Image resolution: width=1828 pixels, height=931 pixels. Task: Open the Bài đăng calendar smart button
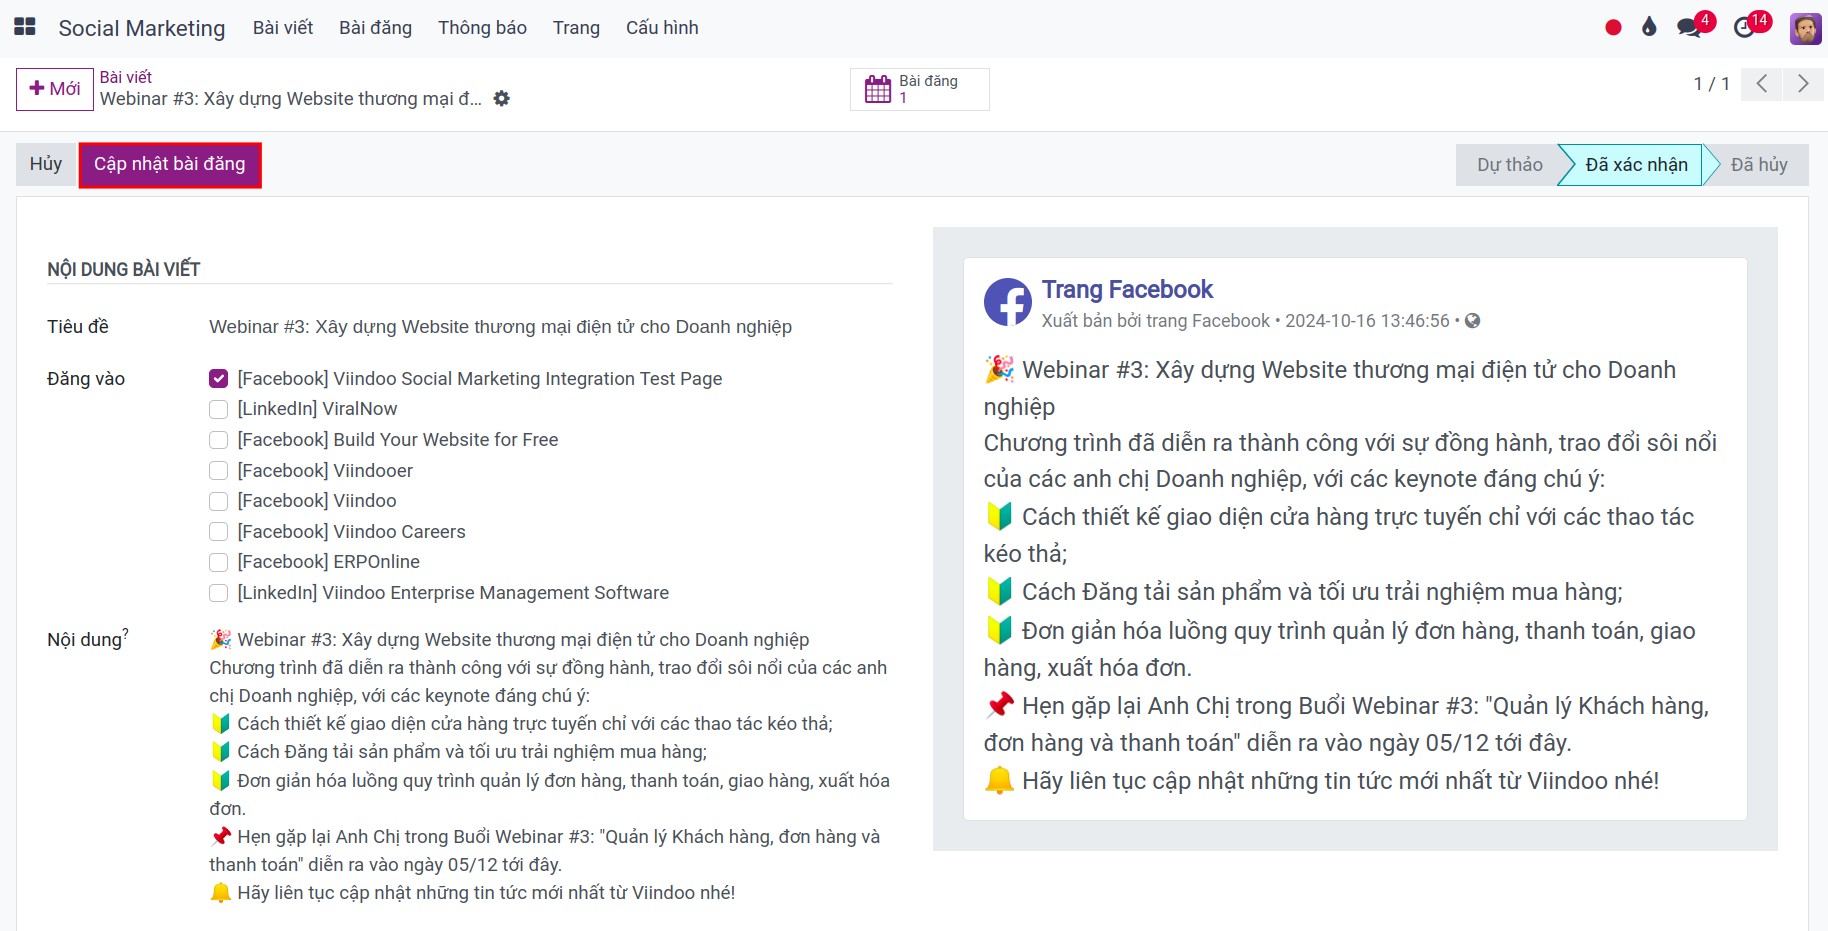point(917,88)
